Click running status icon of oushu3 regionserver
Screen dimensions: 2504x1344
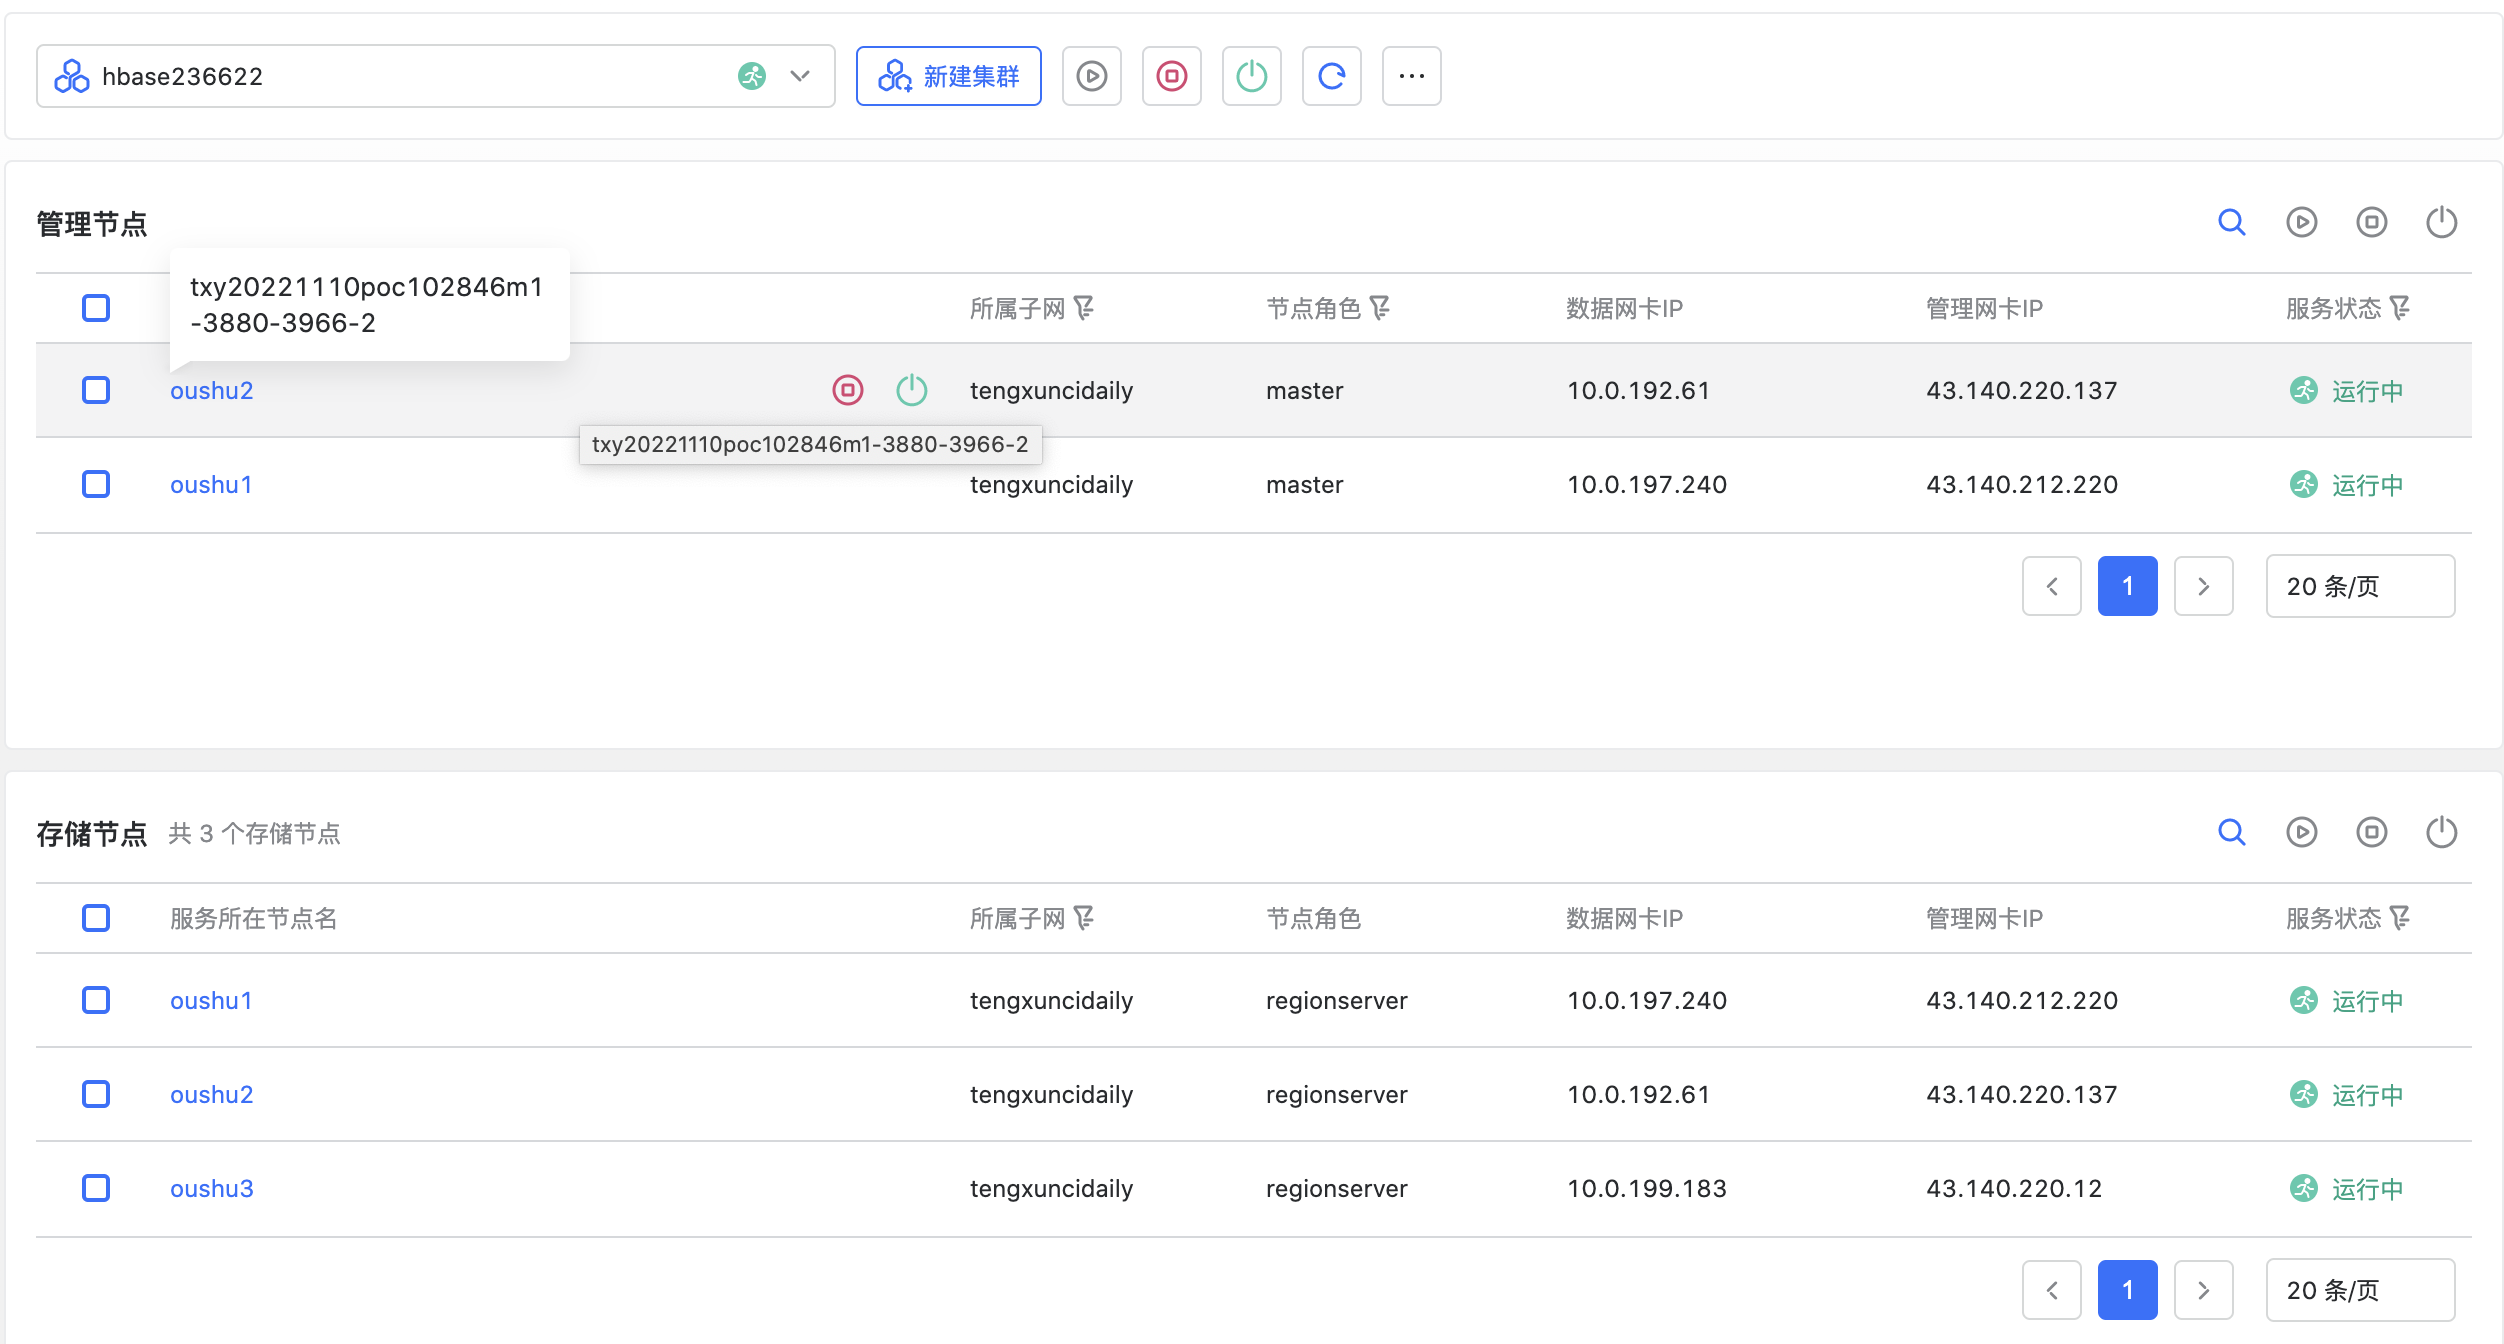2304,1188
